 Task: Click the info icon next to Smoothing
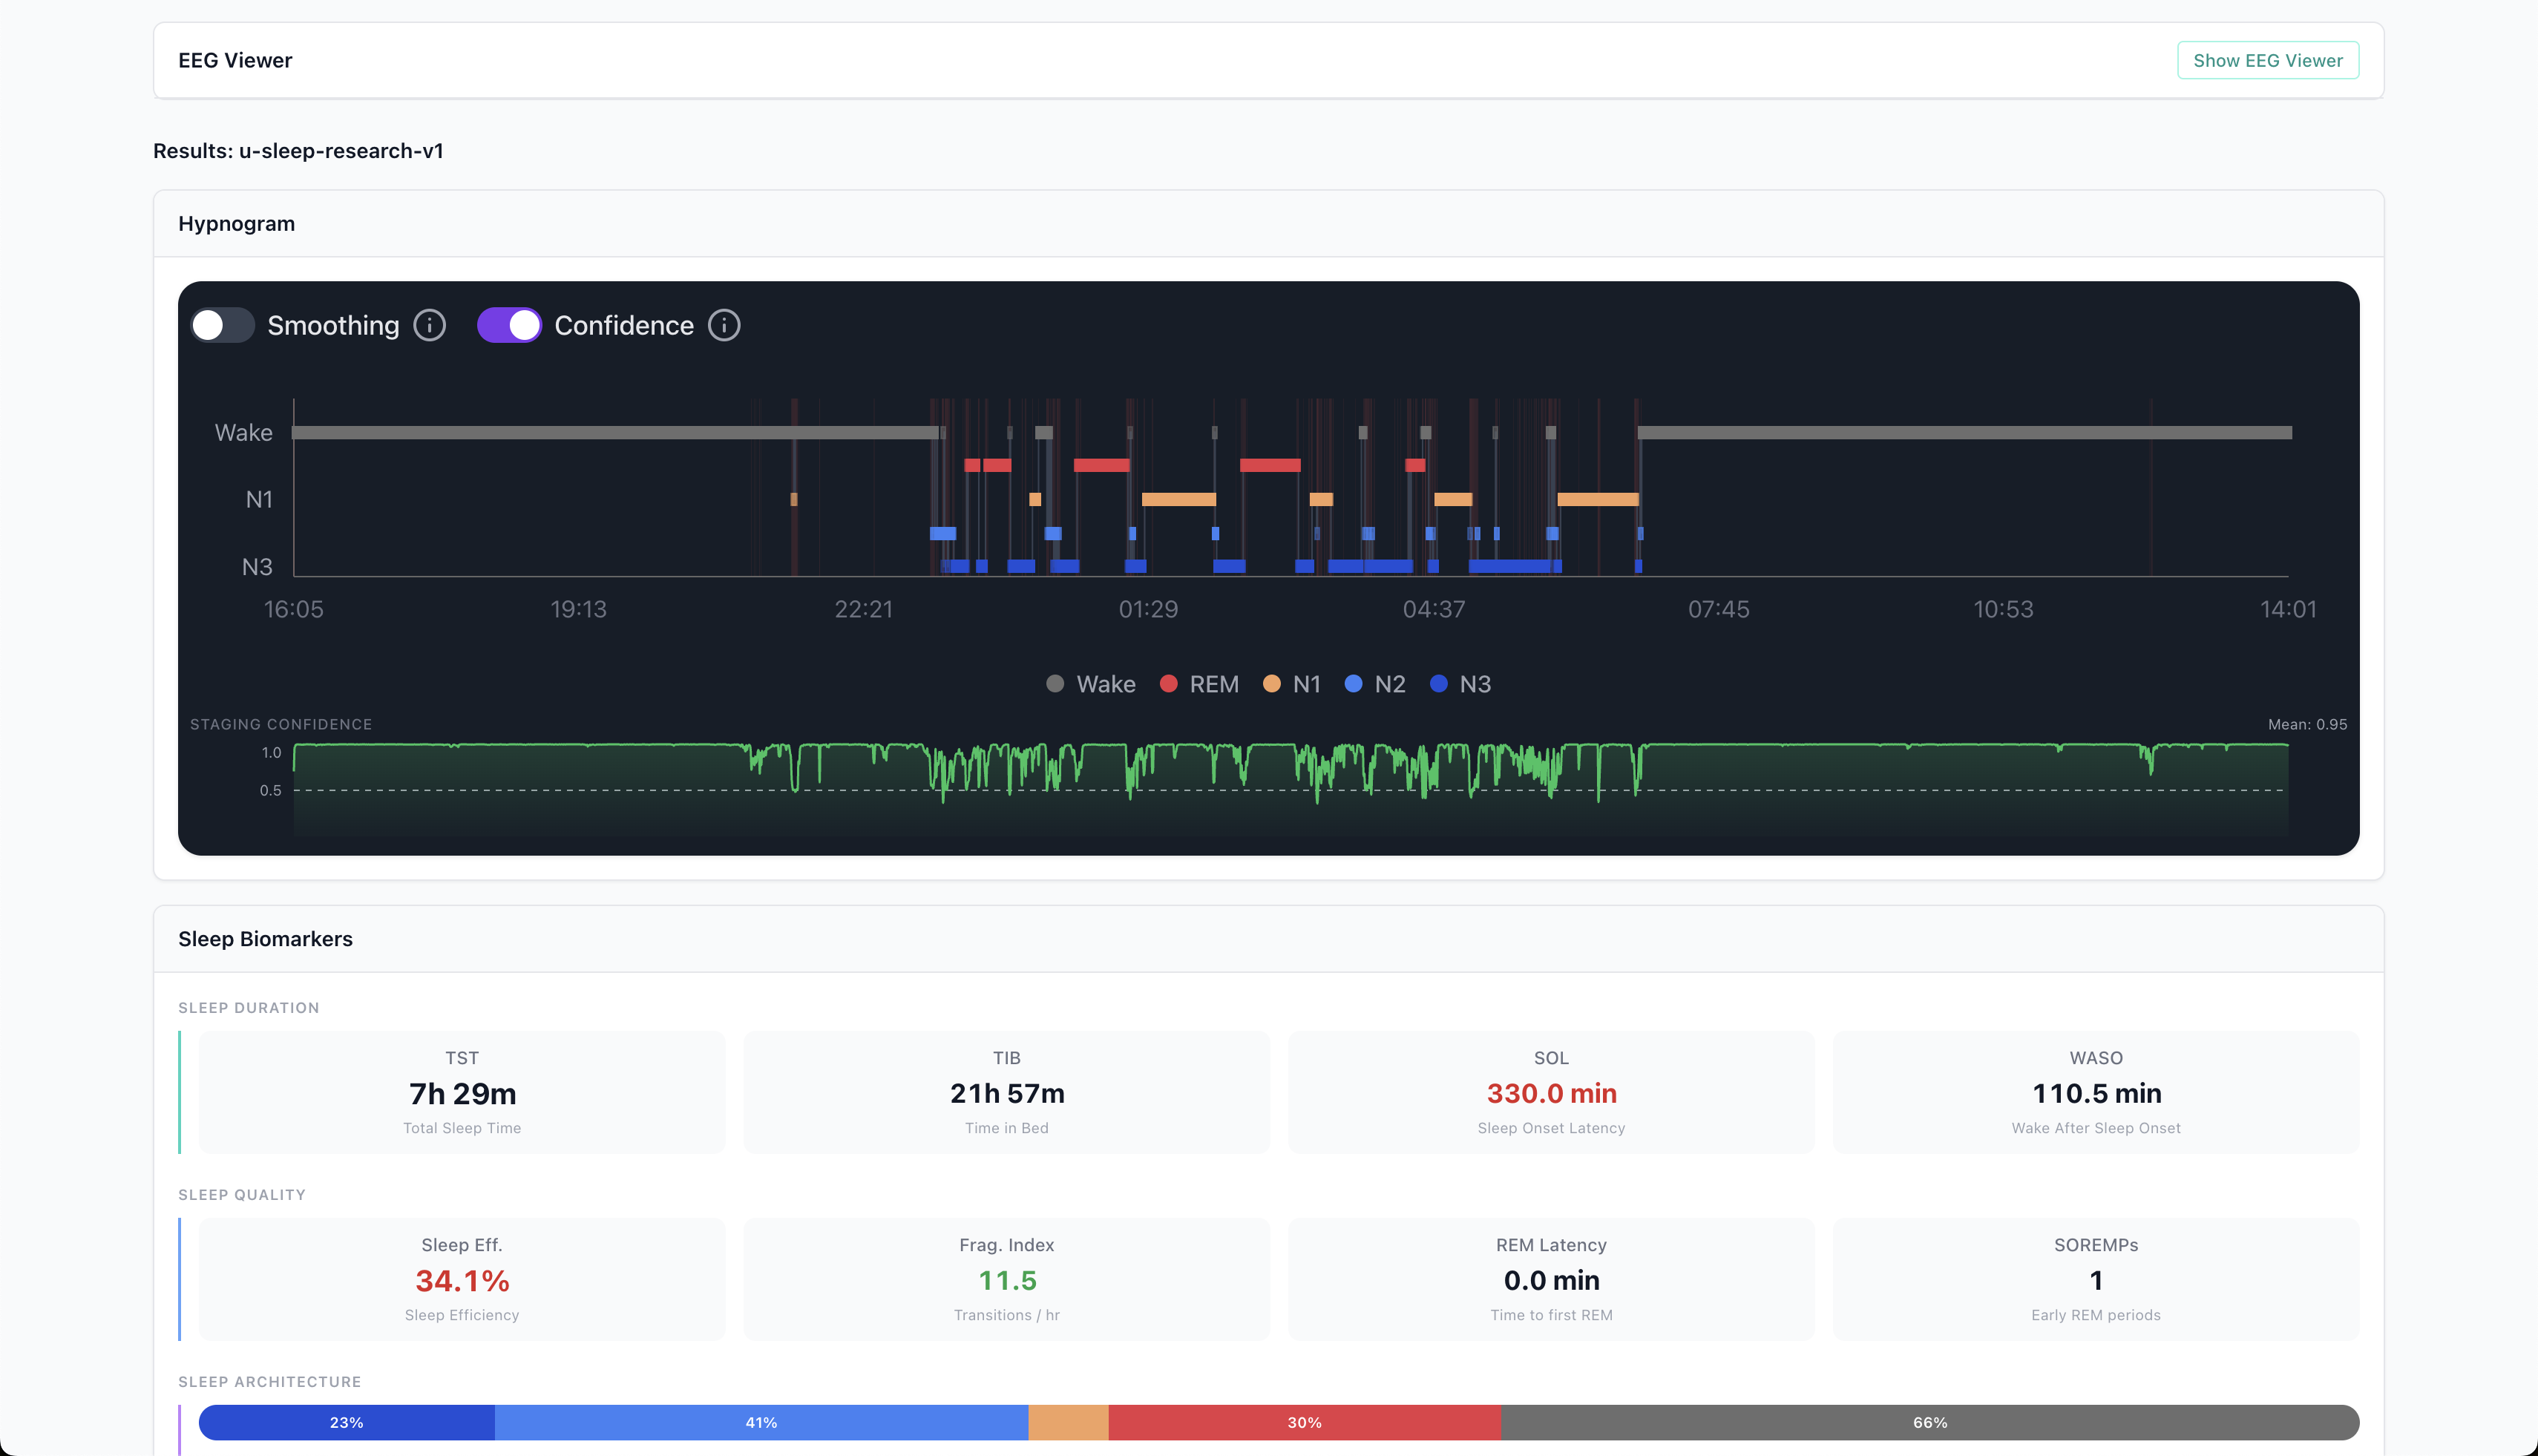pyautogui.click(x=428, y=325)
